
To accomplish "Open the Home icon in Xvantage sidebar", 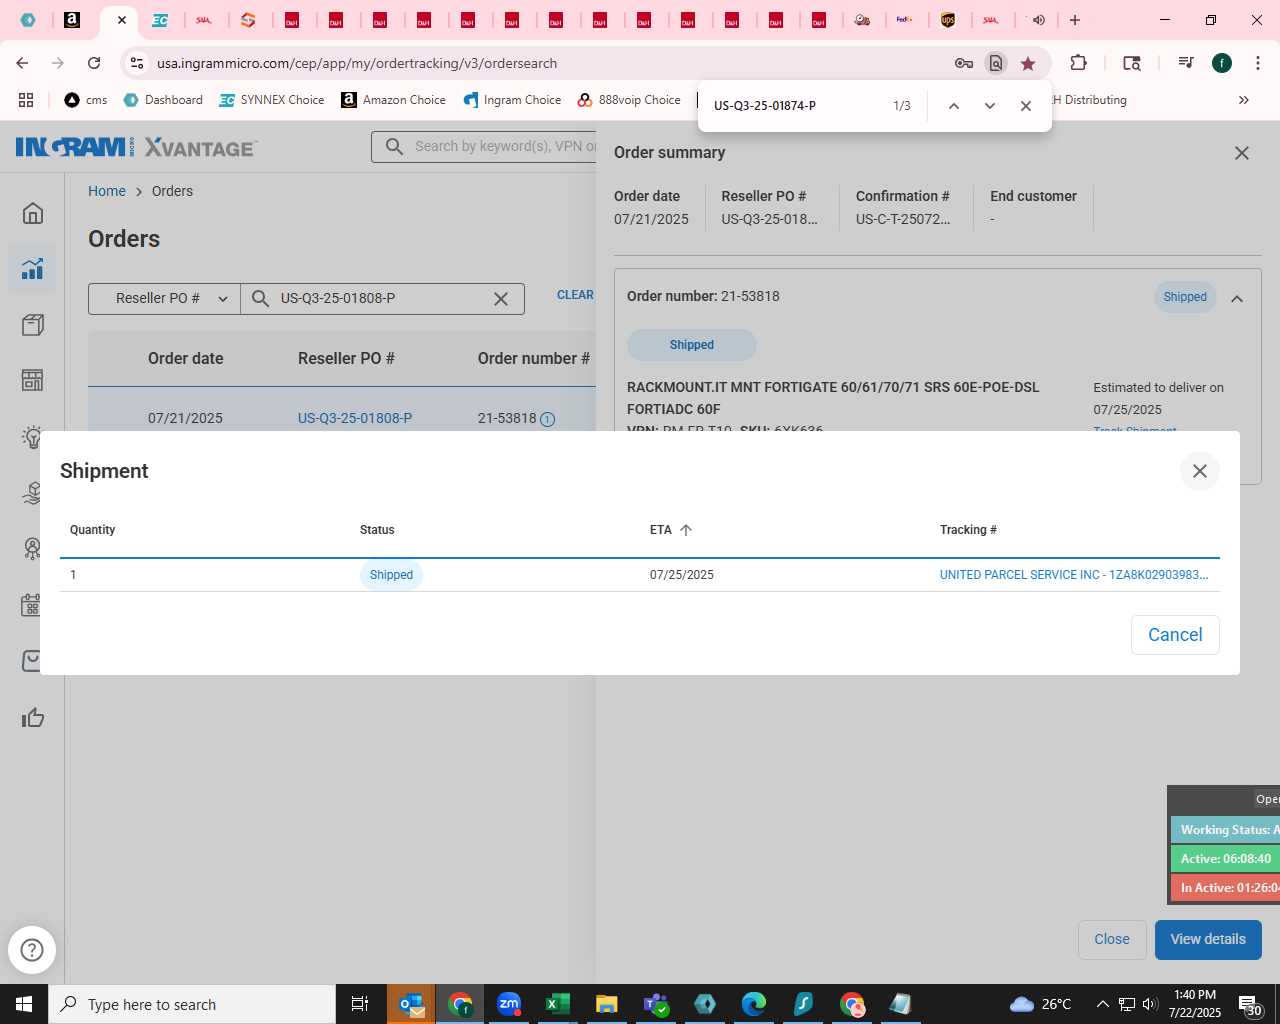I will (x=33, y=213).
